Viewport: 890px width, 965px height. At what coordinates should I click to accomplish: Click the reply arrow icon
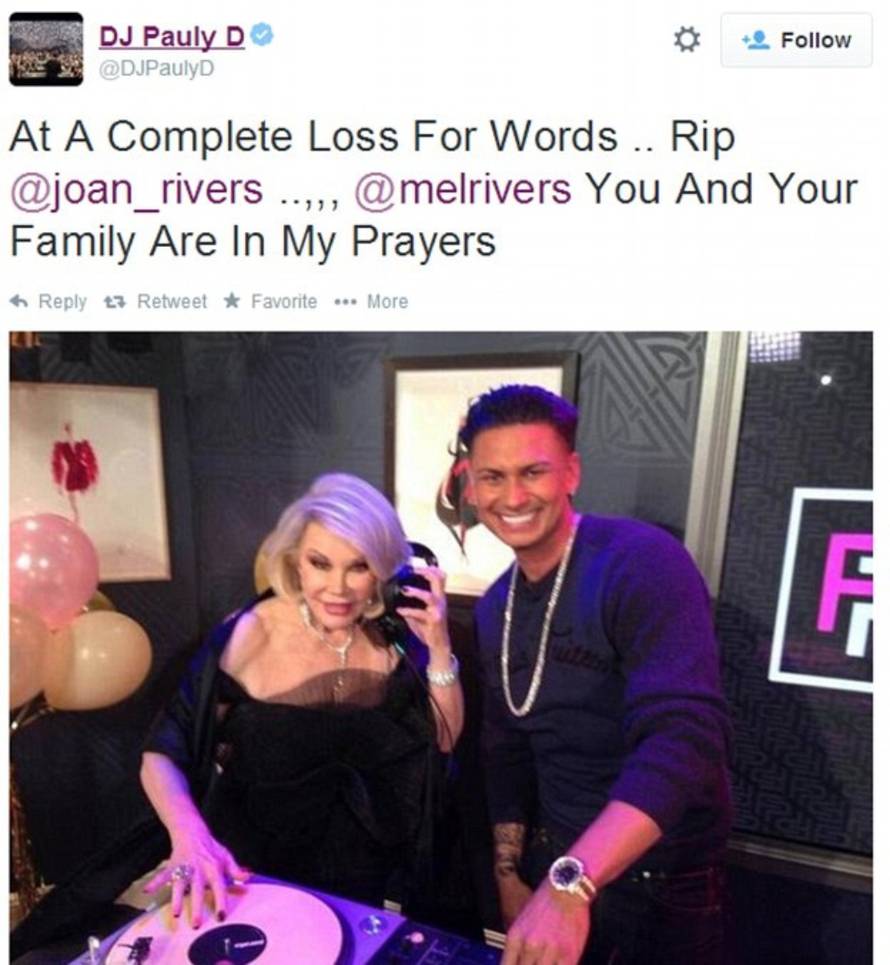[20, 301]
